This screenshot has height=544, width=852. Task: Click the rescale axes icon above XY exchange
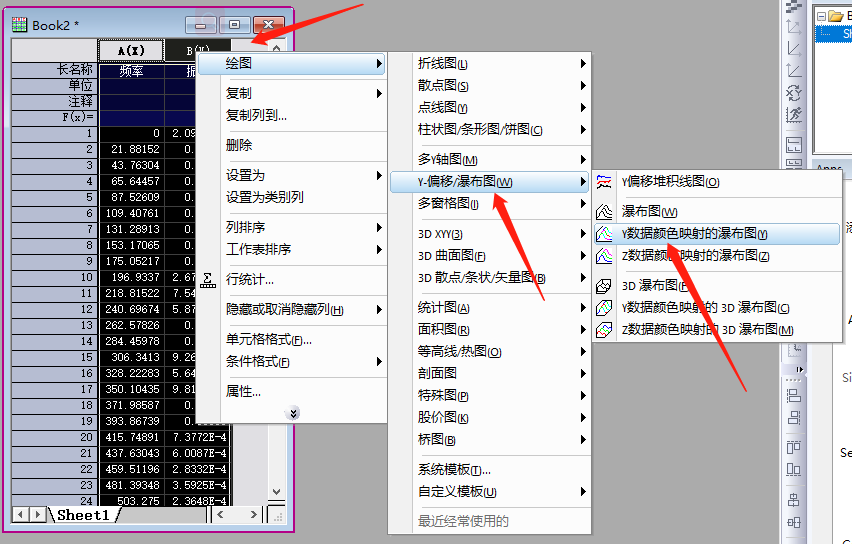pyautogui.click(x=794, y=71)
